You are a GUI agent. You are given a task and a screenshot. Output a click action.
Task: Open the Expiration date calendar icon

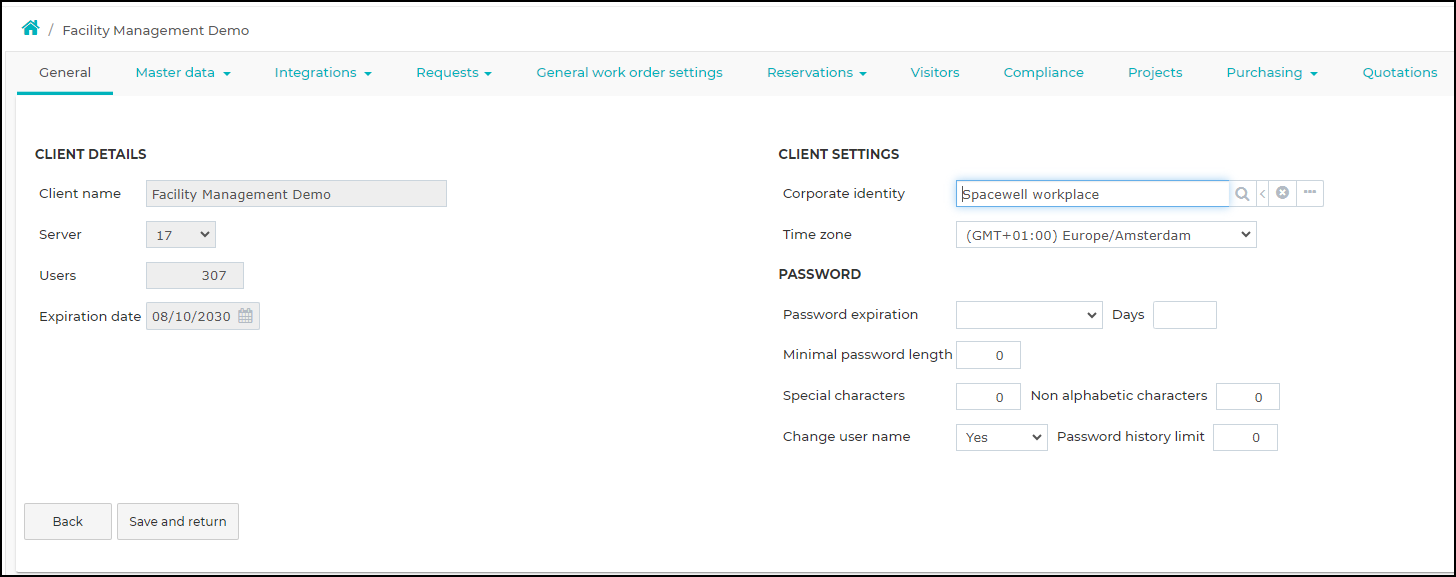[246, 316]
